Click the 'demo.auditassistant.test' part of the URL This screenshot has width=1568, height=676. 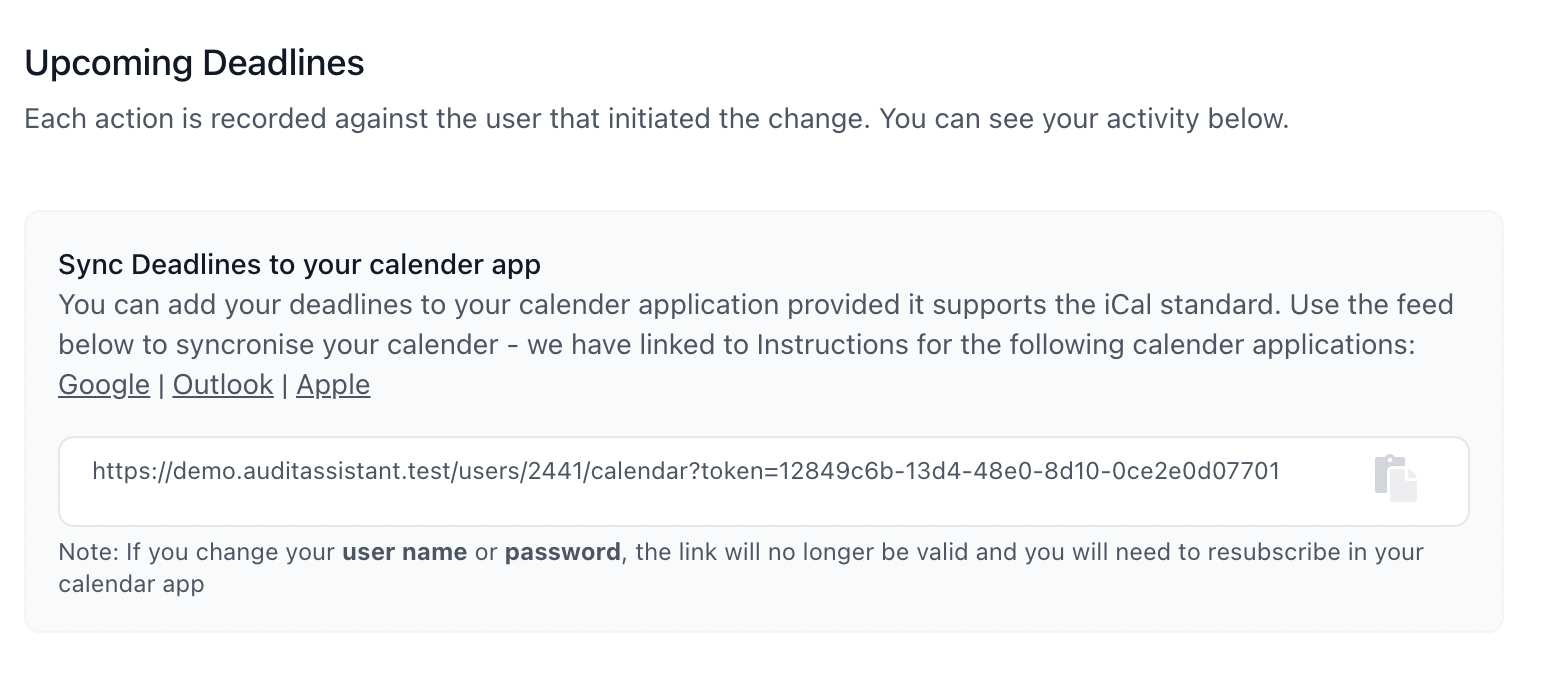coord(295,471)
